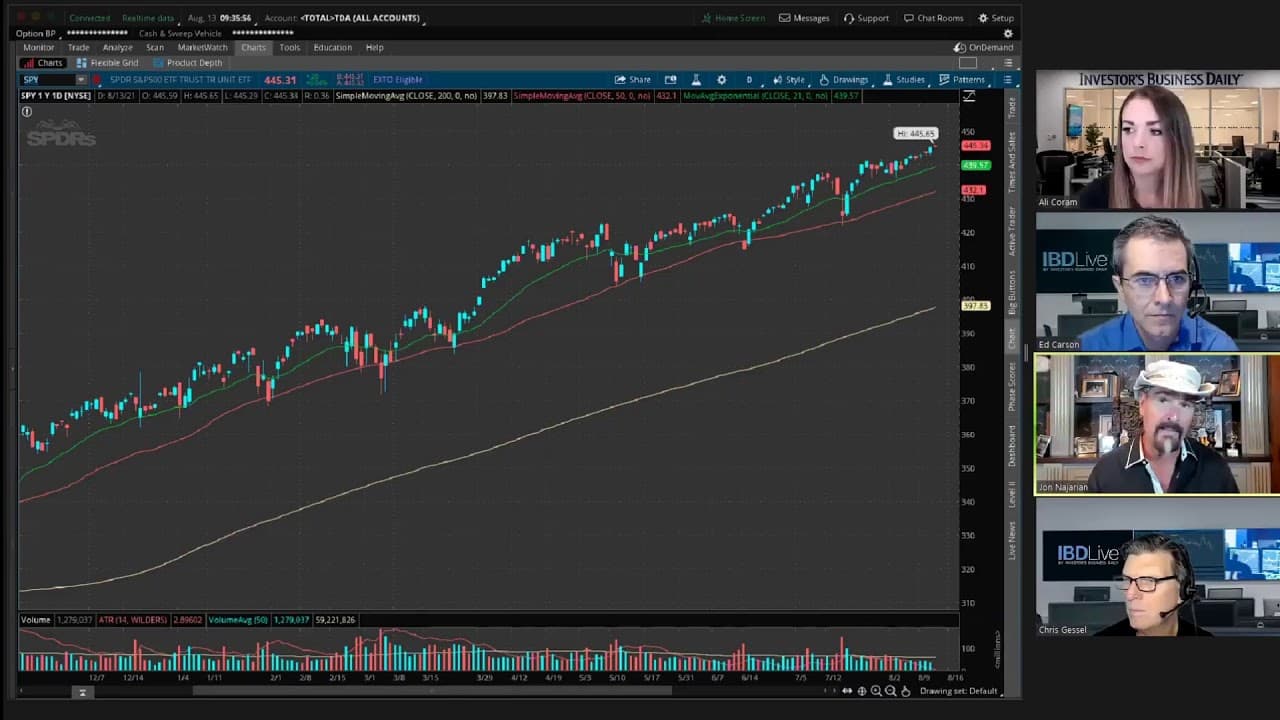
Task: Open the Drawings dropdown
Action: pos(844,80)
